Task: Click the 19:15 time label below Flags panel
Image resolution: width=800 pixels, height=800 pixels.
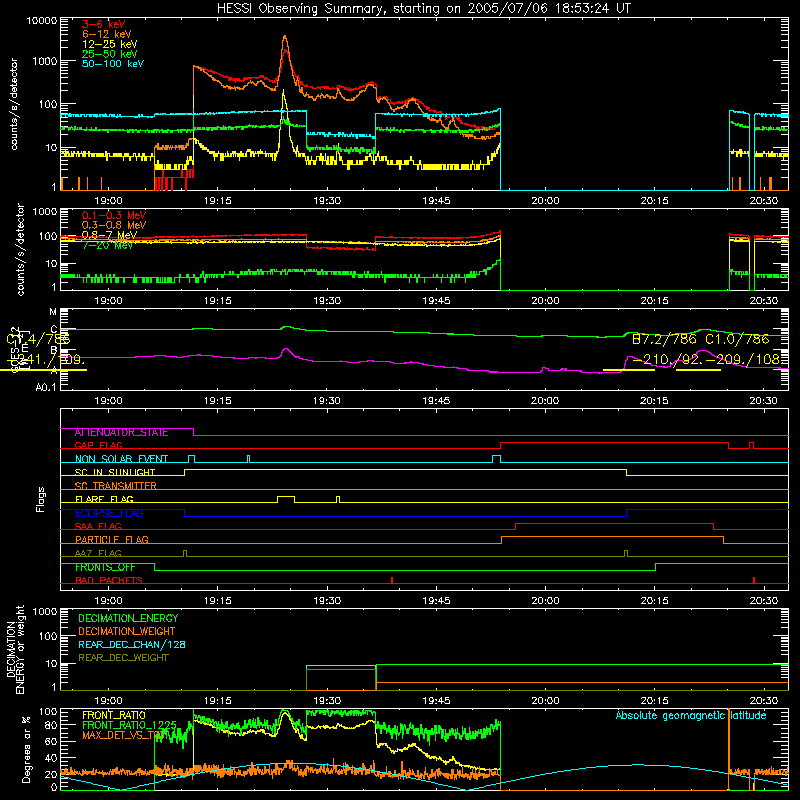Action: tap(217, 601)
